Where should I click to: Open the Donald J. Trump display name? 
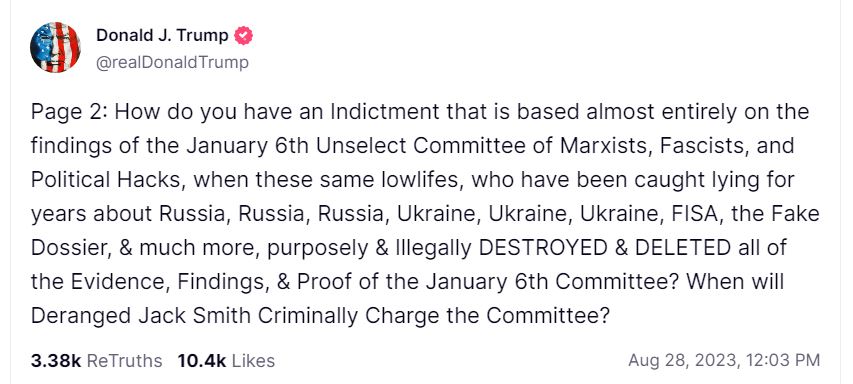click(162, 36)
